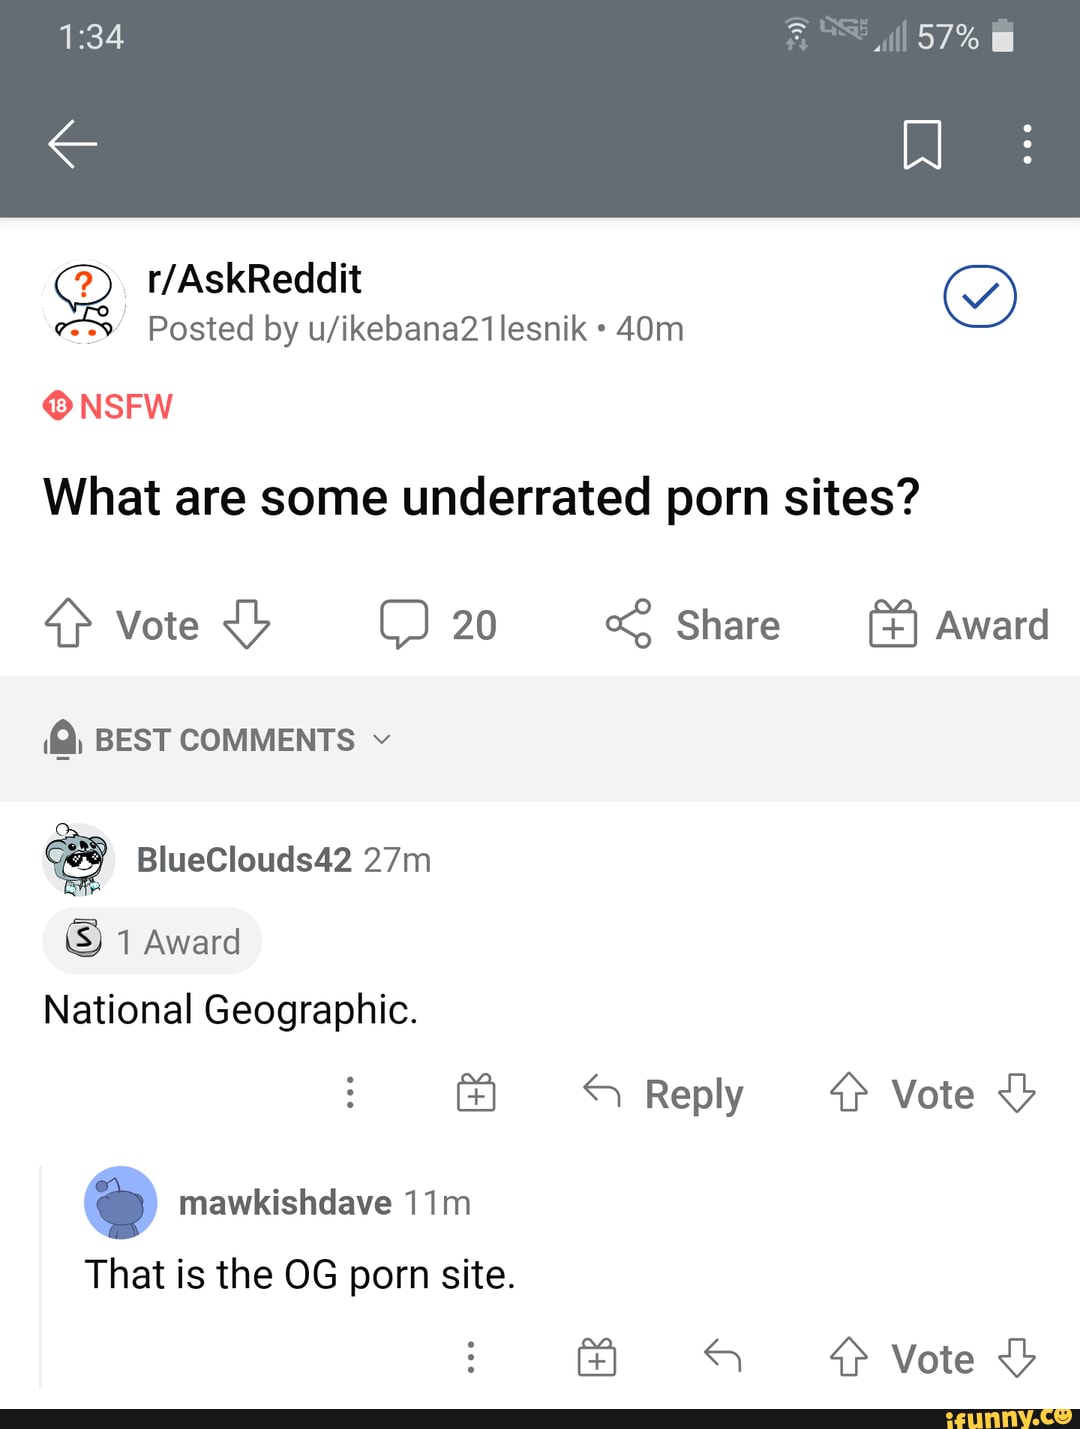
Task: Reply to mawkishdave's comment using arrow icon
Action: click(x=722, y=1357)
